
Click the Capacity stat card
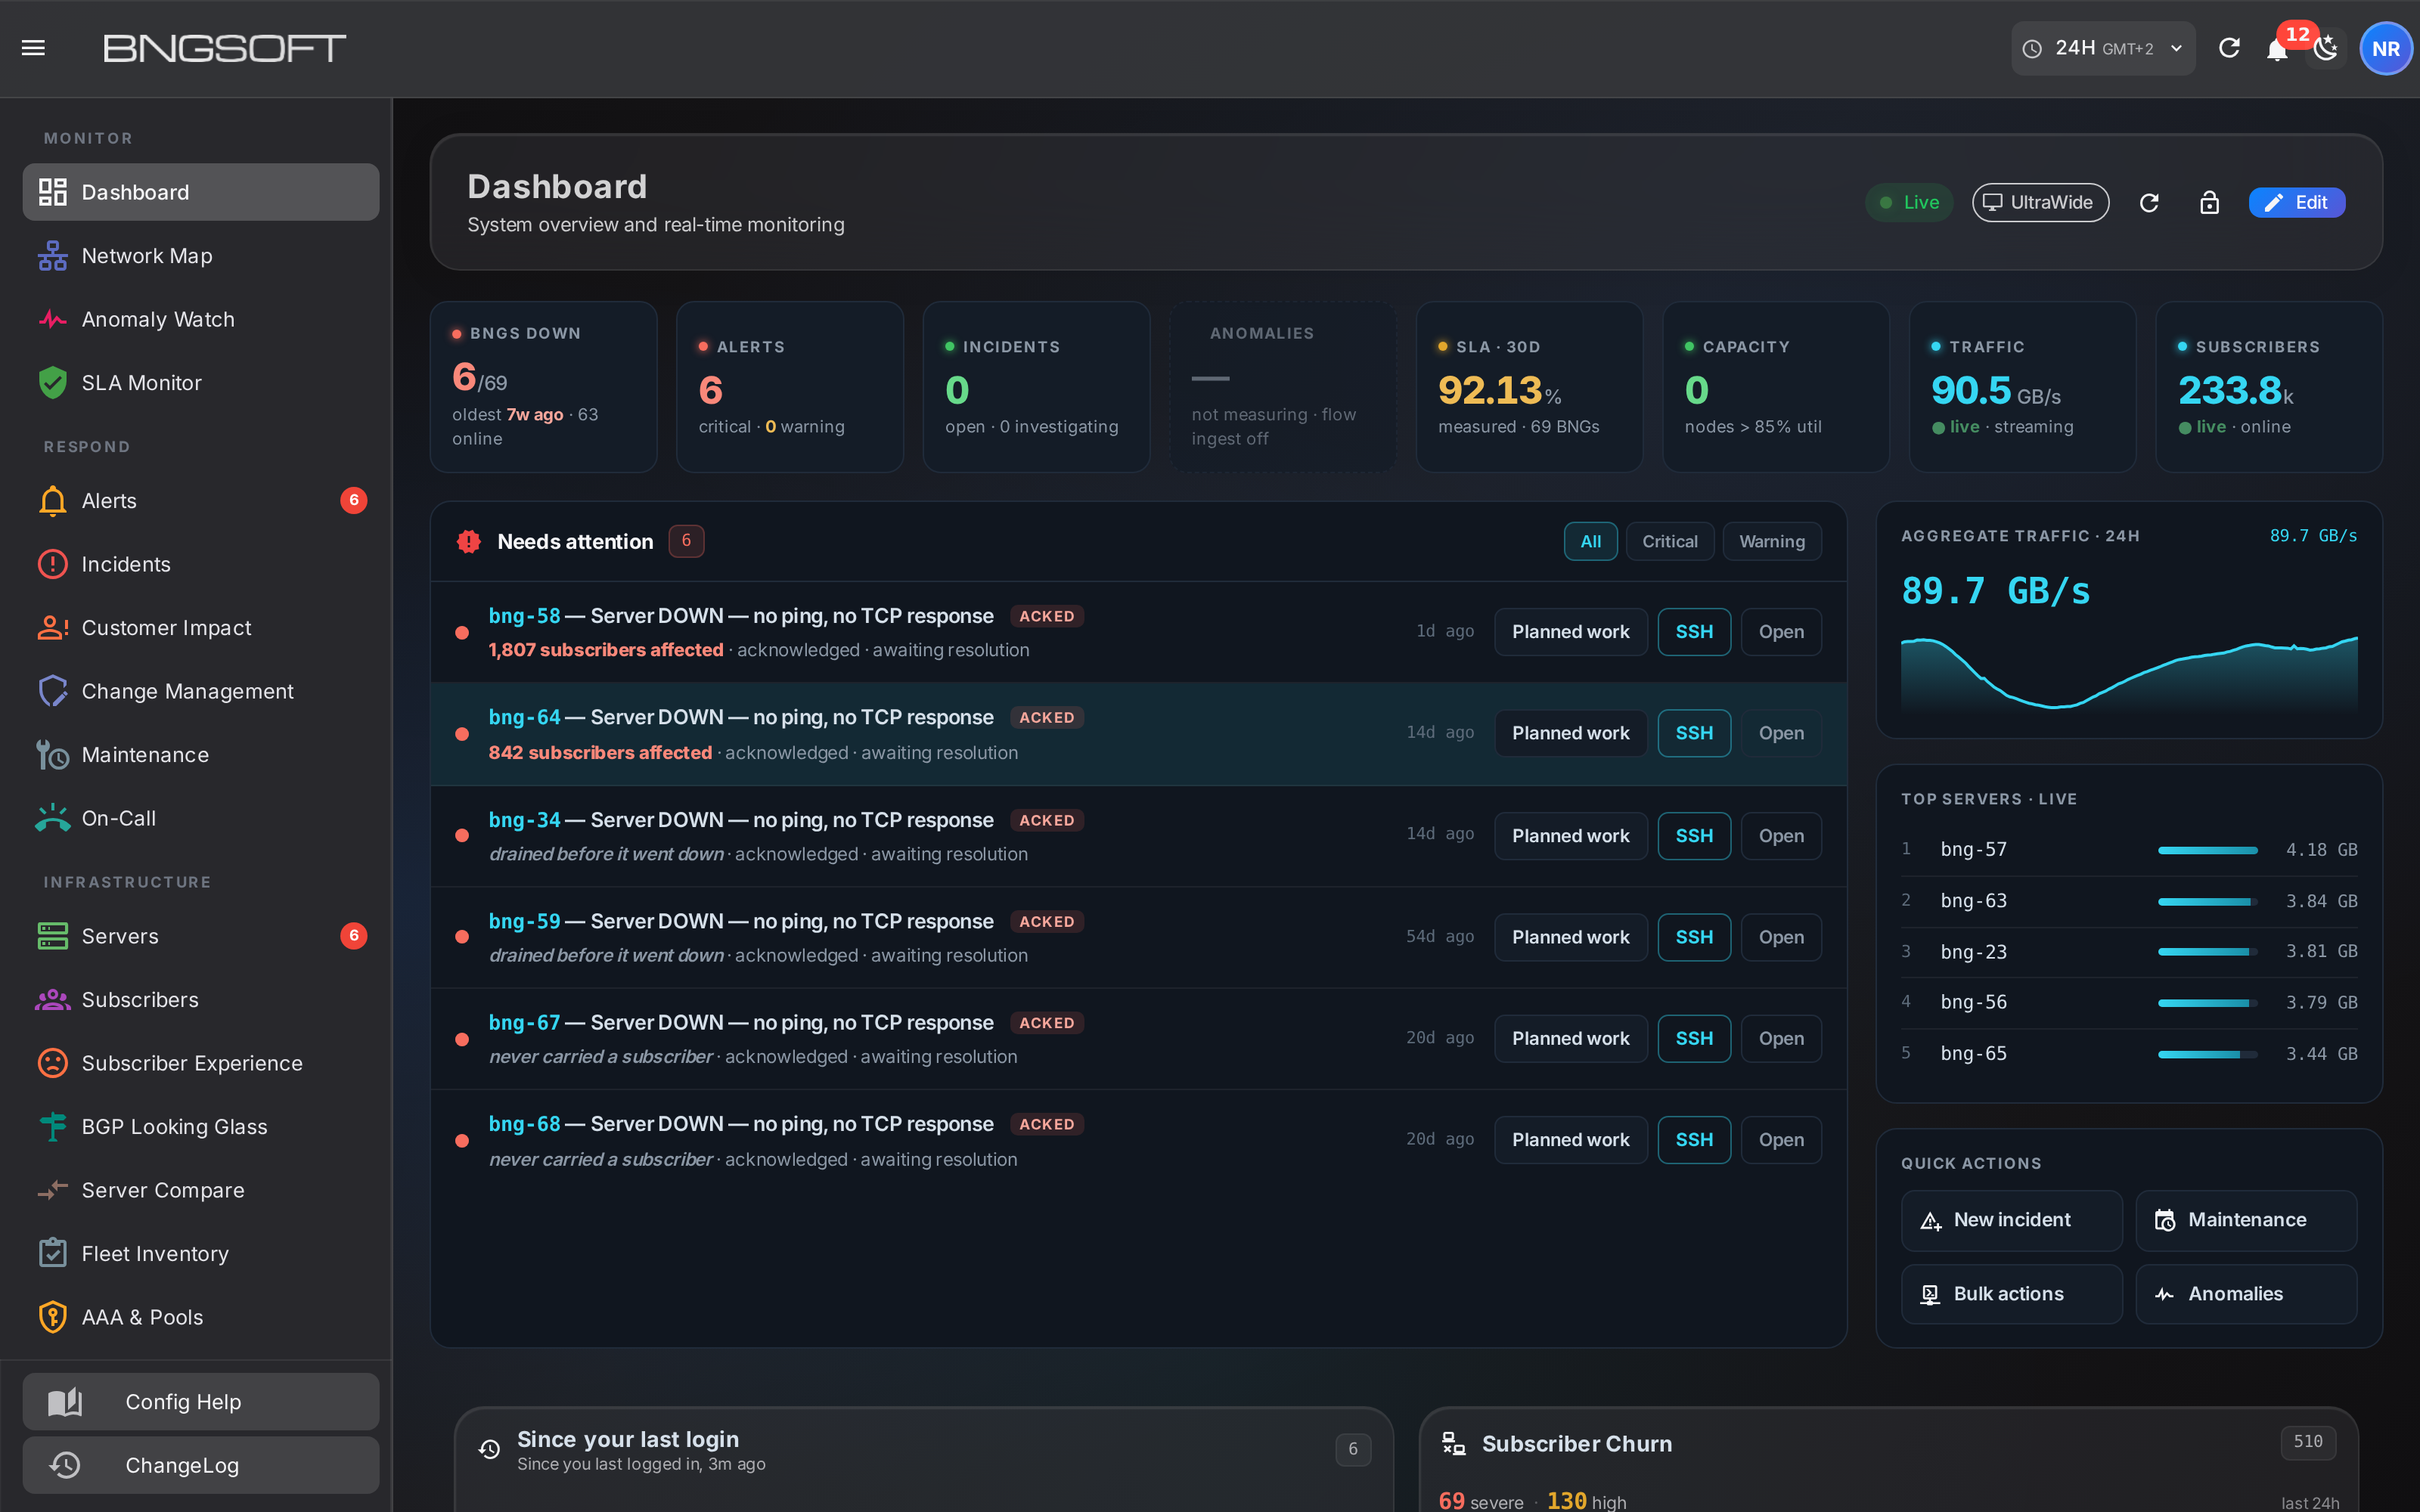click(x=1776, y=387)
